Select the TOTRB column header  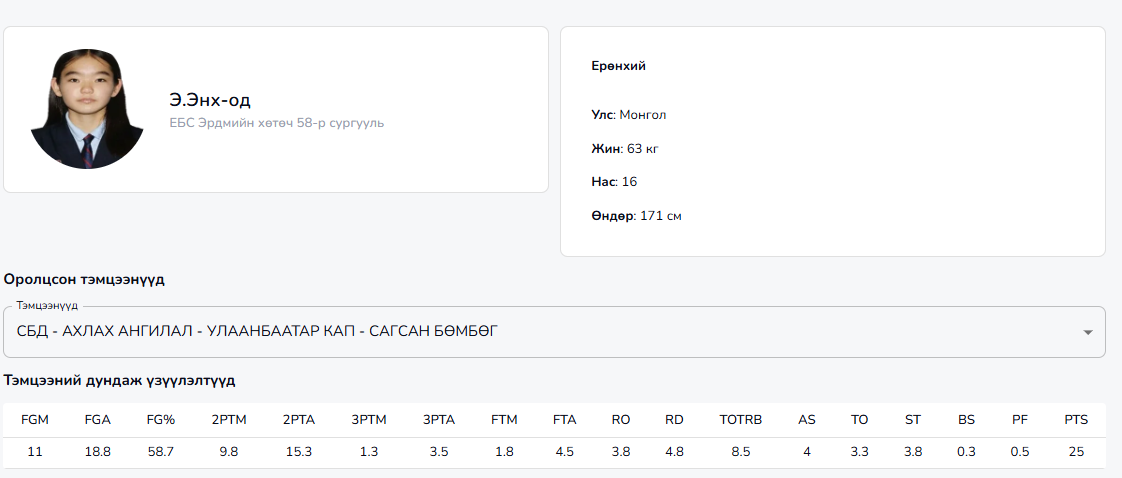[x=741, y=420]
